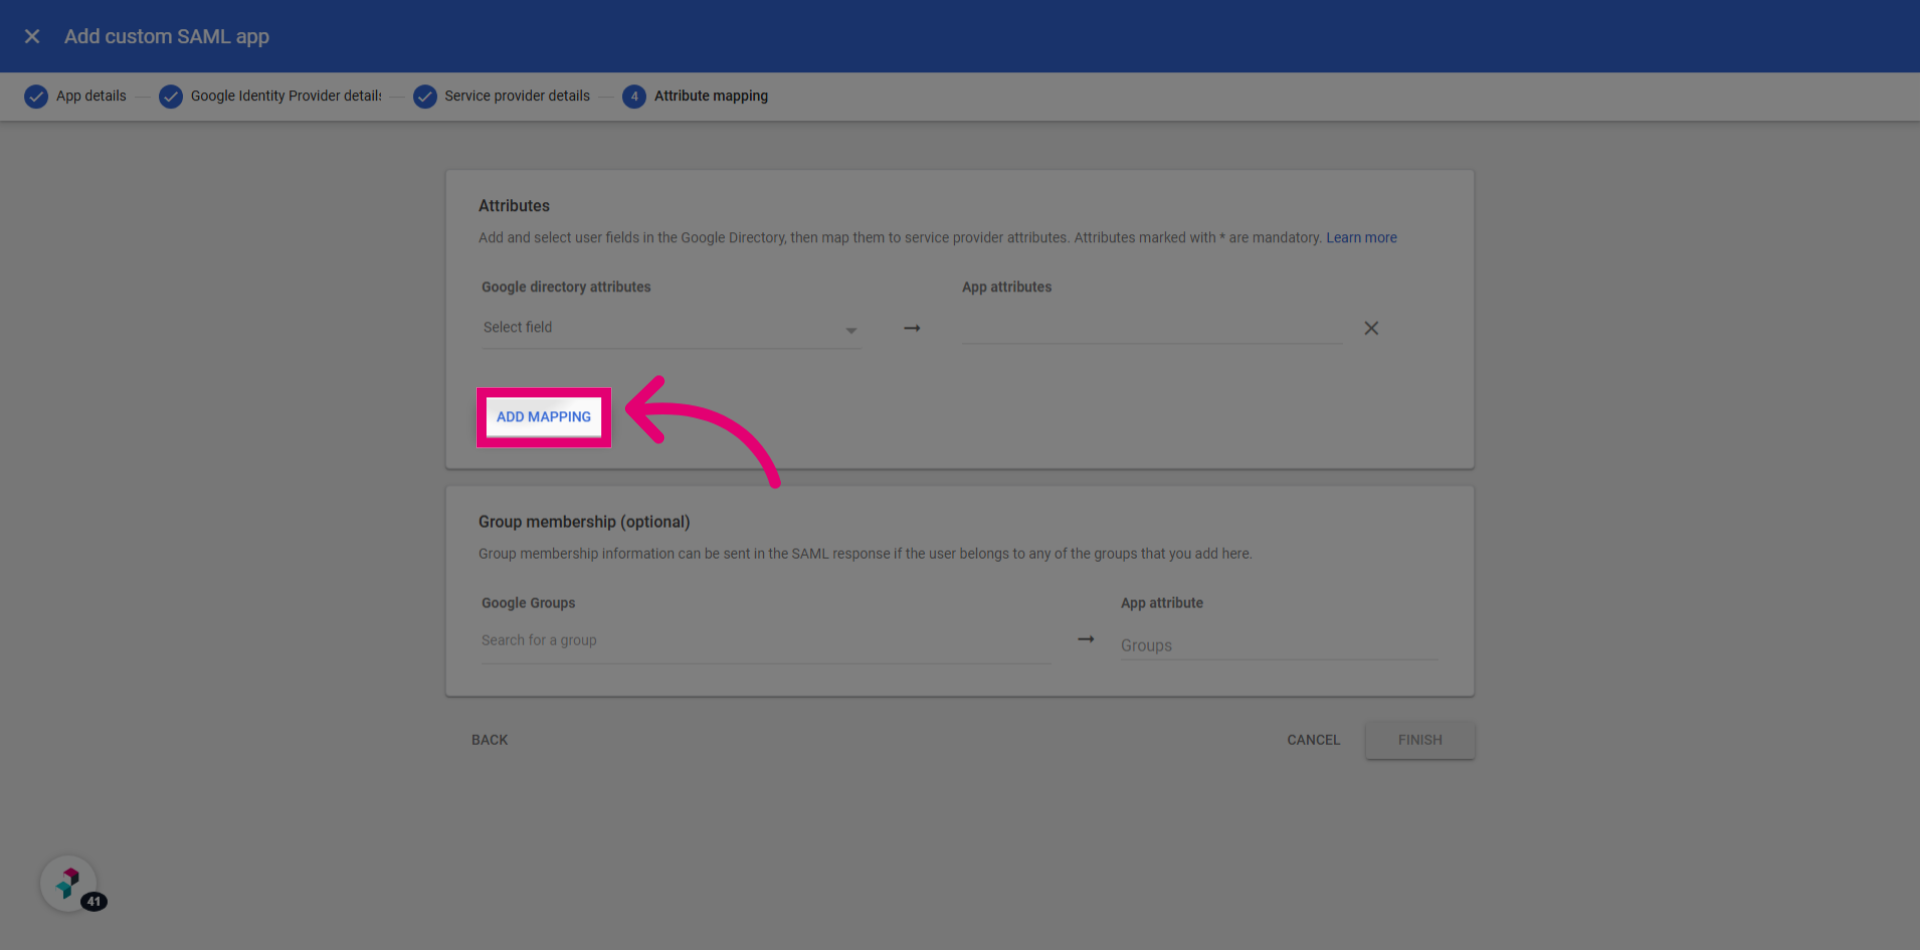Click the Search for a group field
Screen dimensions: 1920x950
tap(765, 641)
